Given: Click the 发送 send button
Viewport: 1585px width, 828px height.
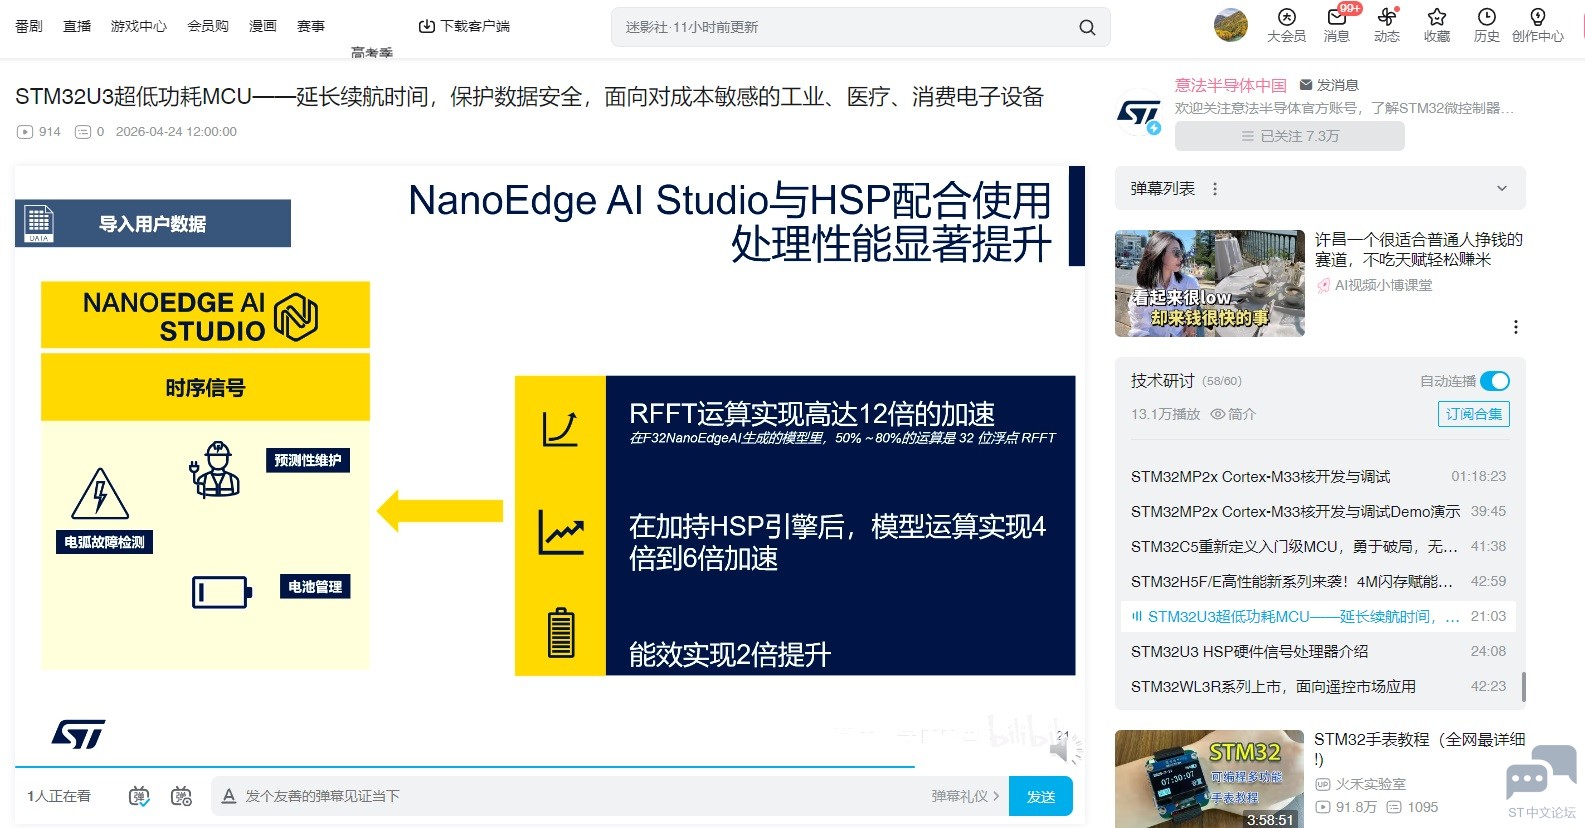Looking at the screenshot, I should [1041, 796].
